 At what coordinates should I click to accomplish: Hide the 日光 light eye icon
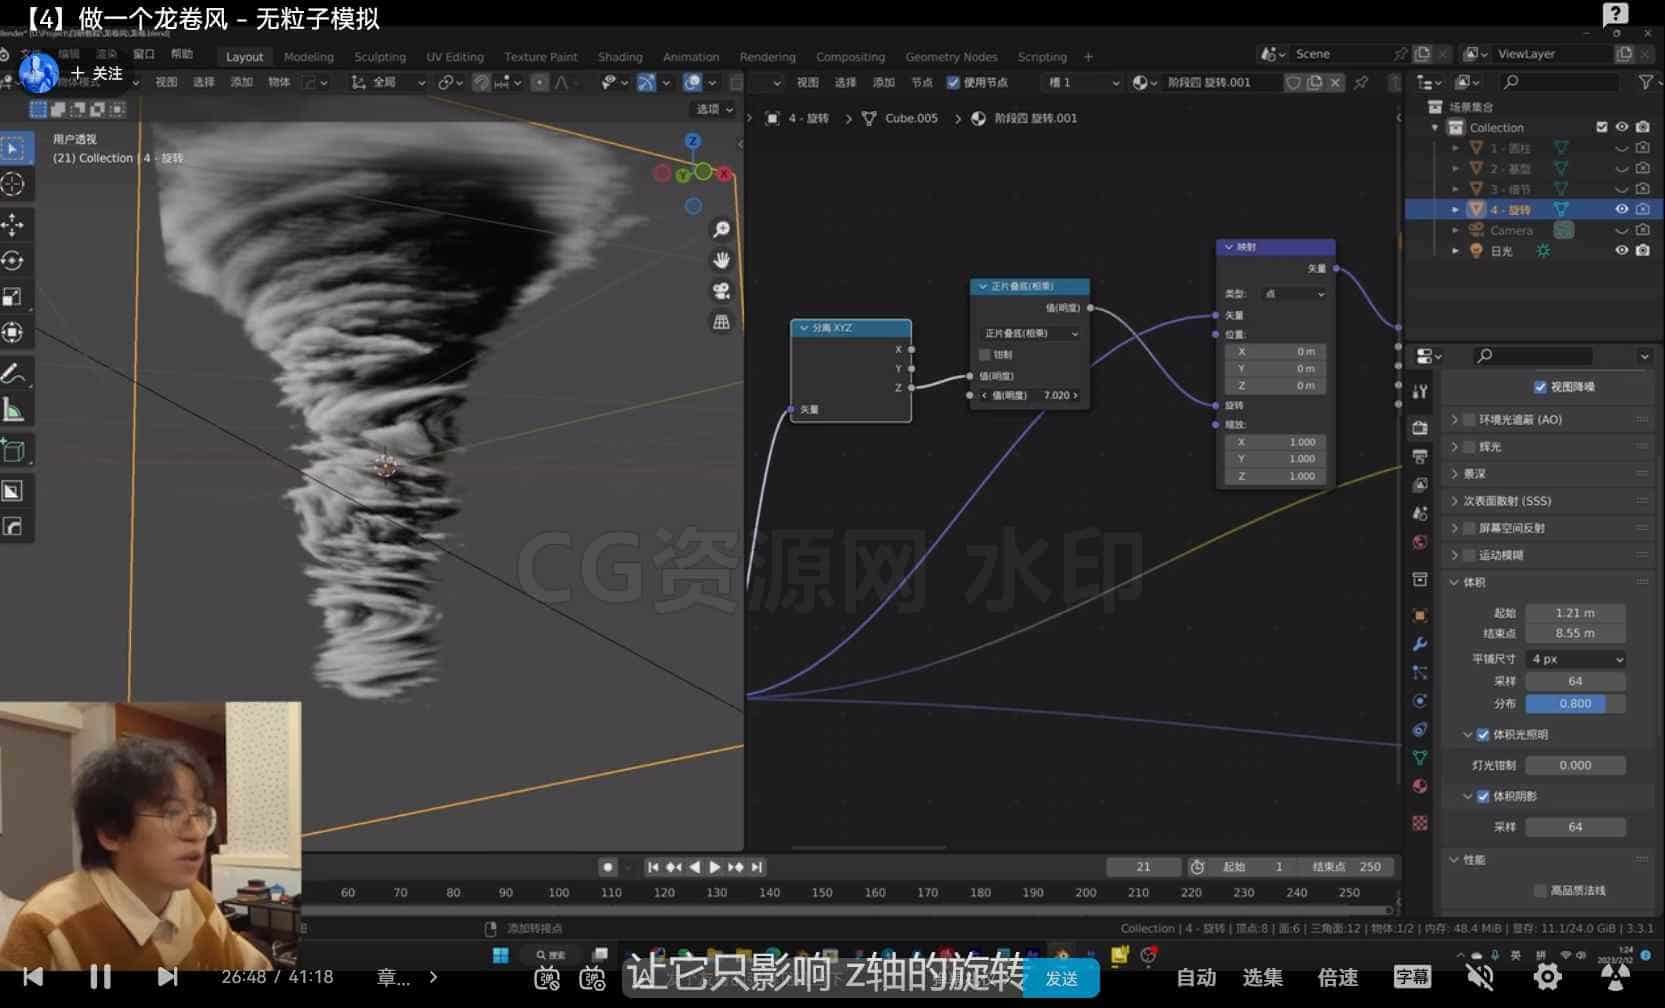[1622, 251]
